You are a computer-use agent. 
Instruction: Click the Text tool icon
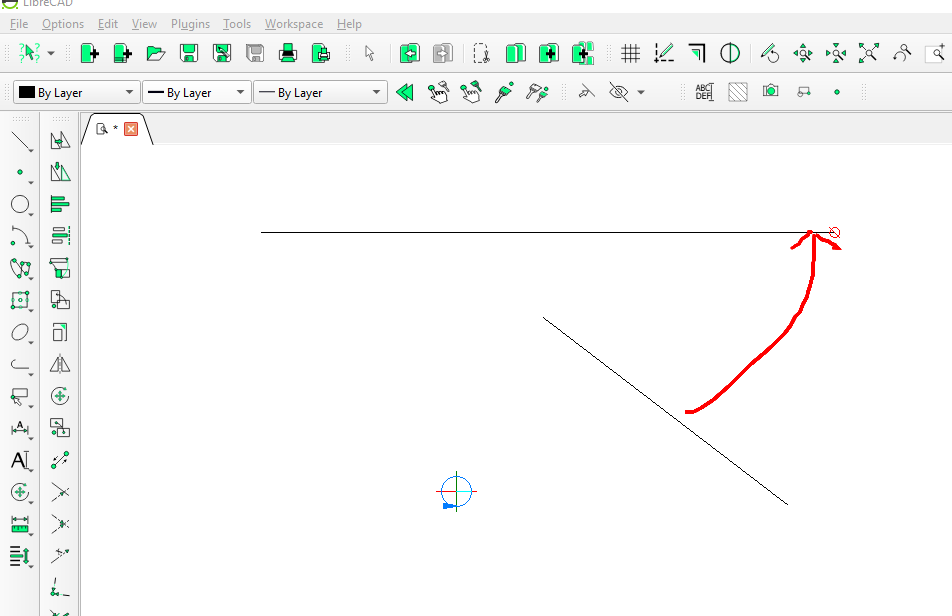pyautogui.click(x=20, y=460)
